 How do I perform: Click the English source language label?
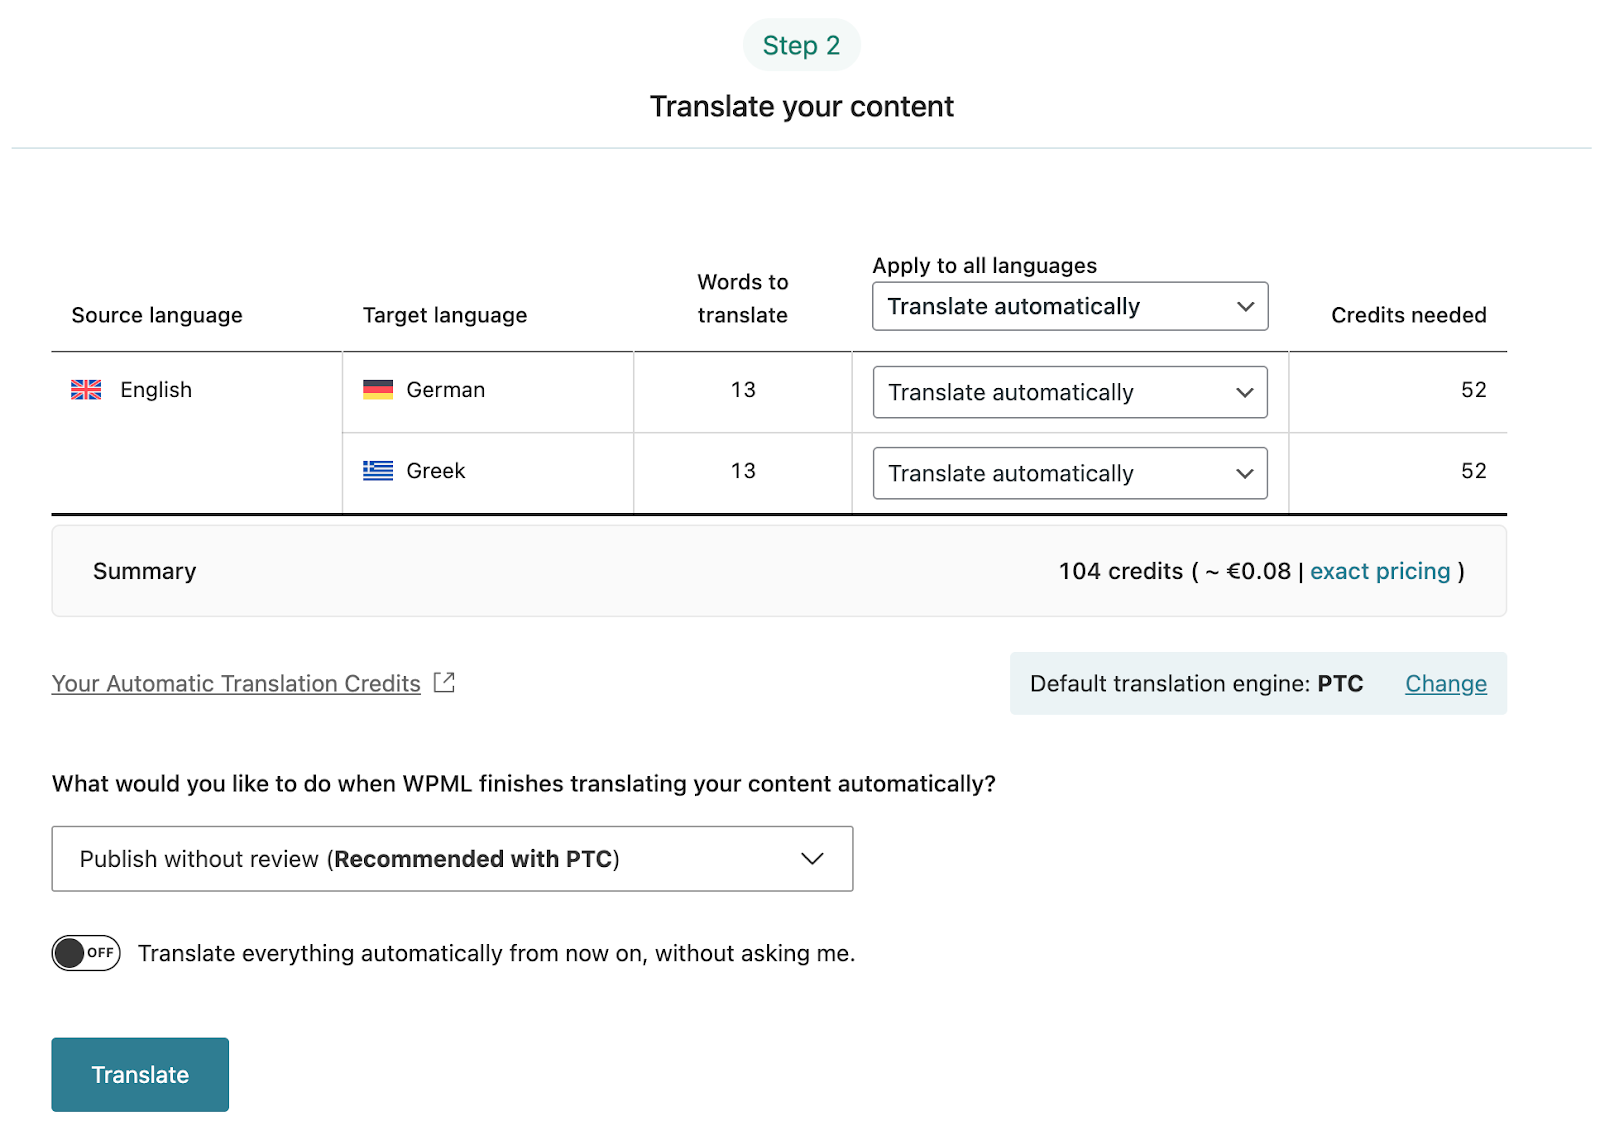coord(156,390)
